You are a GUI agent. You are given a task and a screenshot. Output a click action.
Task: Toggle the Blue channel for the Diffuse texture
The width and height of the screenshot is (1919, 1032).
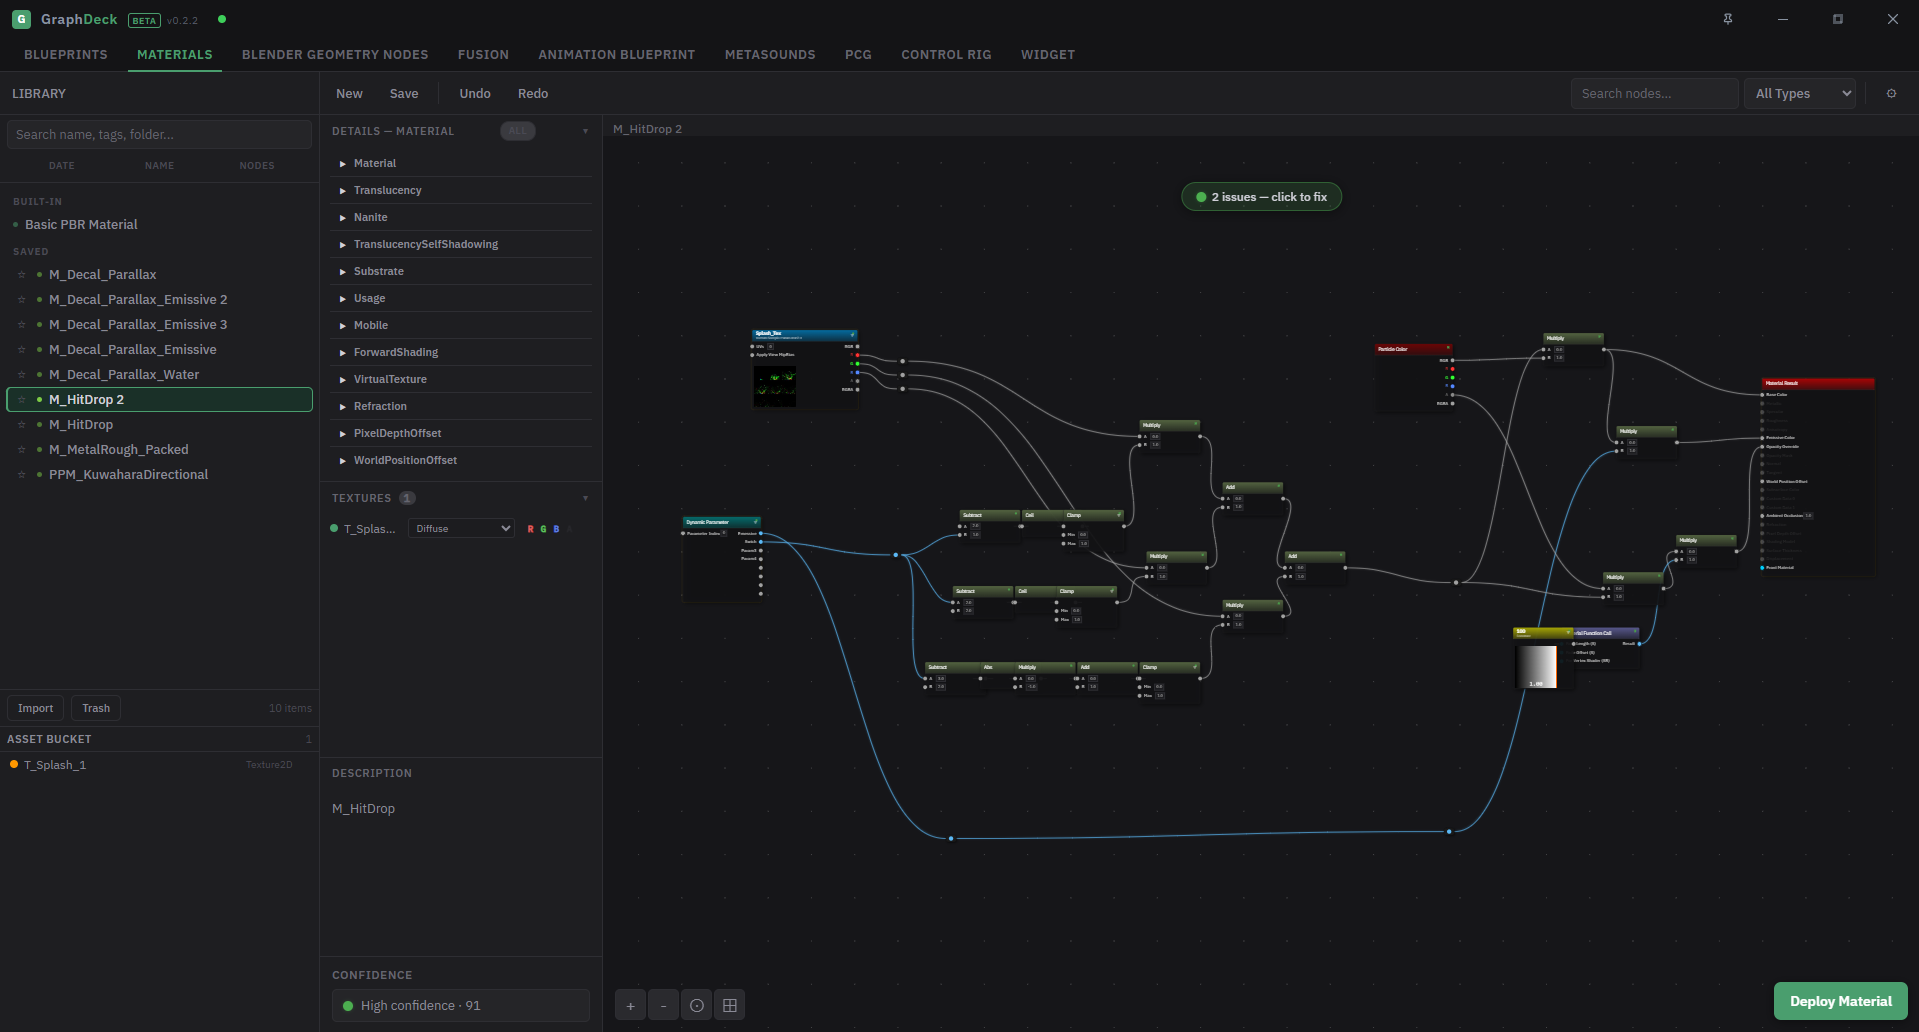(x=556, y=528)
